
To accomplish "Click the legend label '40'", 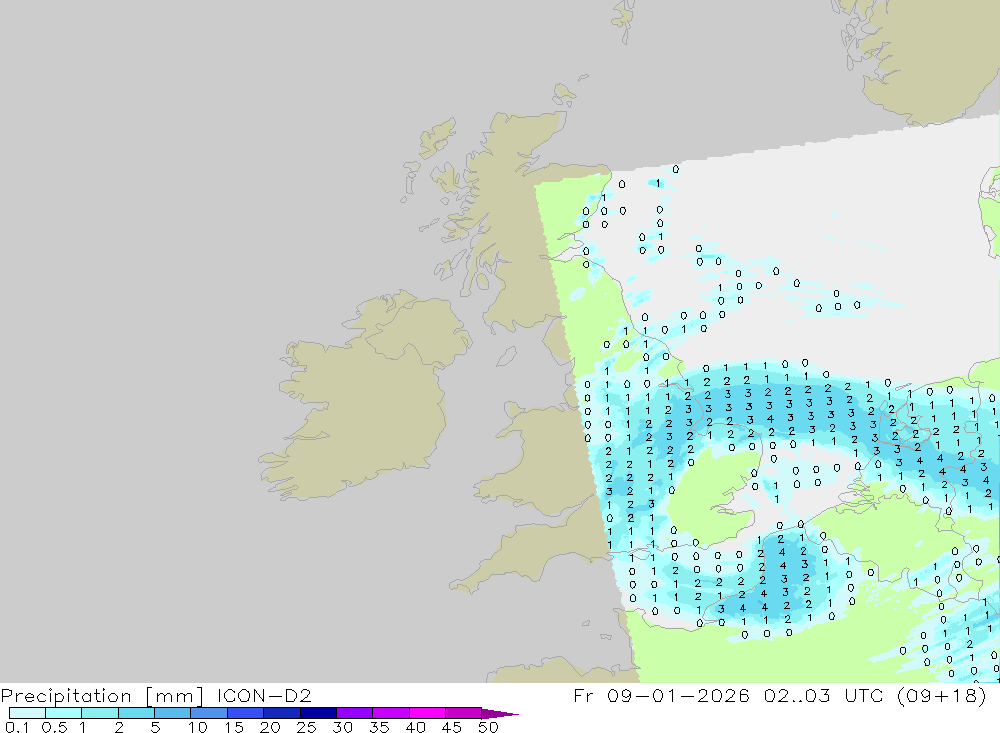I will click(415, 727).
